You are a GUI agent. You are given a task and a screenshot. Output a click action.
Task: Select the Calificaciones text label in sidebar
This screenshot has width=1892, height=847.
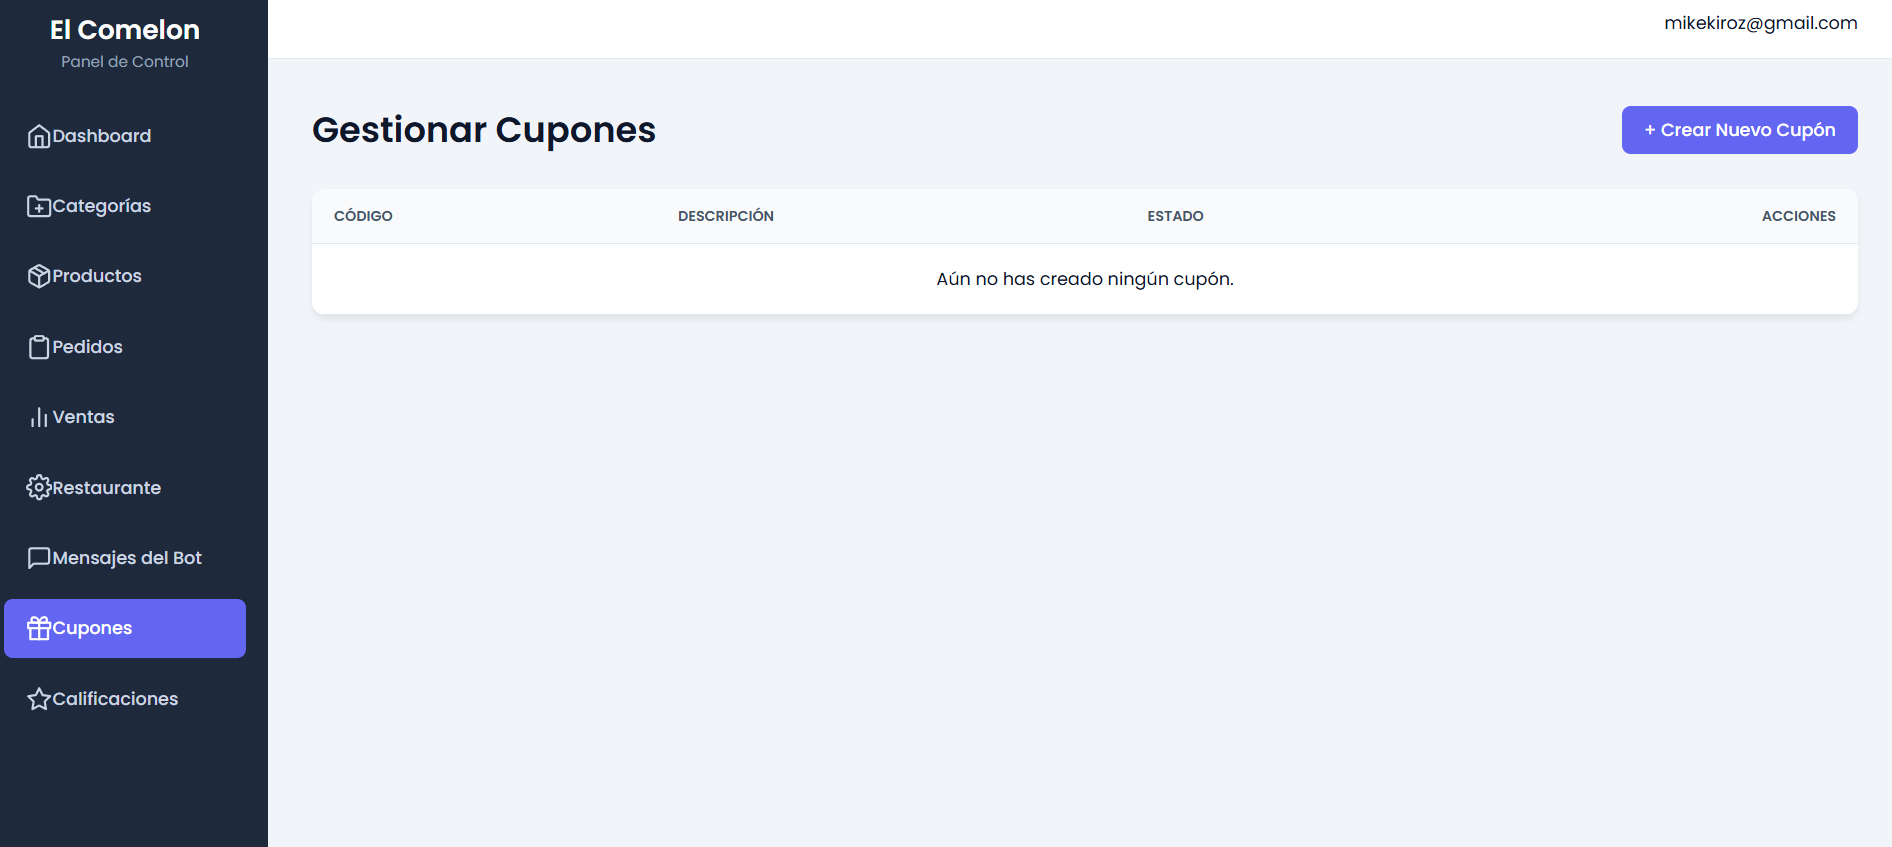click(115, 699)
